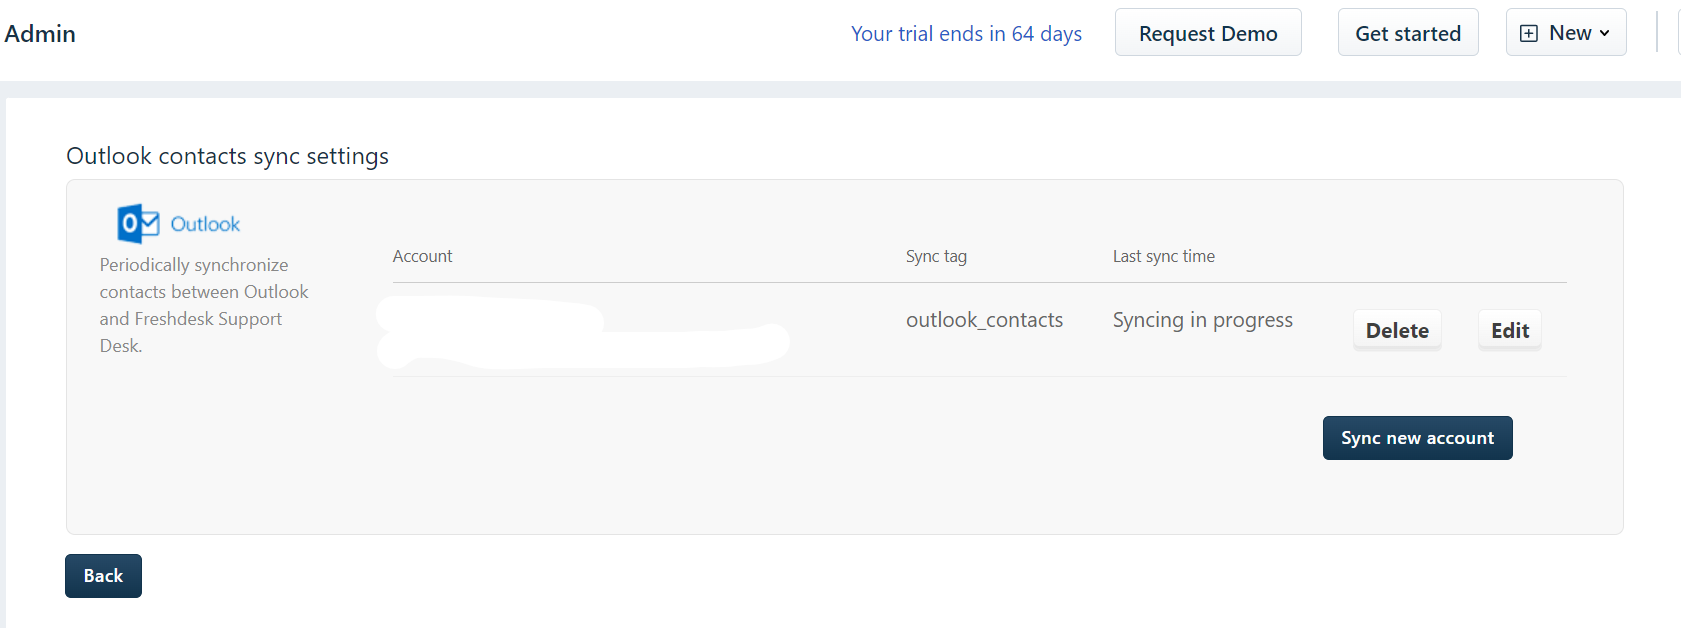Select the outlook_contacts sync tag text
This screenshot has width=1681, height=628.
(x=984, y=320)
